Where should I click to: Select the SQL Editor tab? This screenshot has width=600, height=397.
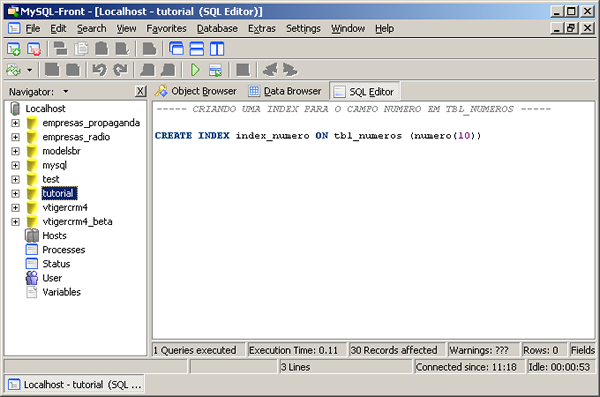pos(364,91)
